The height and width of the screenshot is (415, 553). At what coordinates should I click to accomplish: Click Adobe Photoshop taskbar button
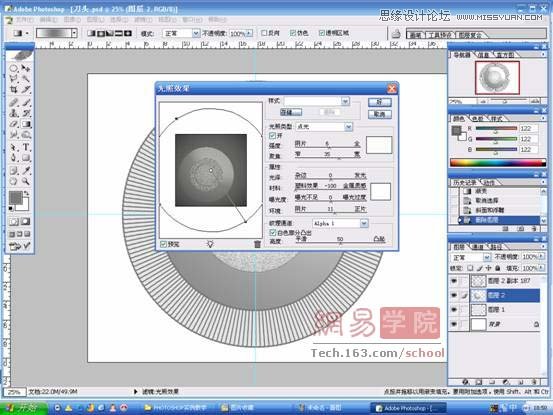(x=408, y=408)
